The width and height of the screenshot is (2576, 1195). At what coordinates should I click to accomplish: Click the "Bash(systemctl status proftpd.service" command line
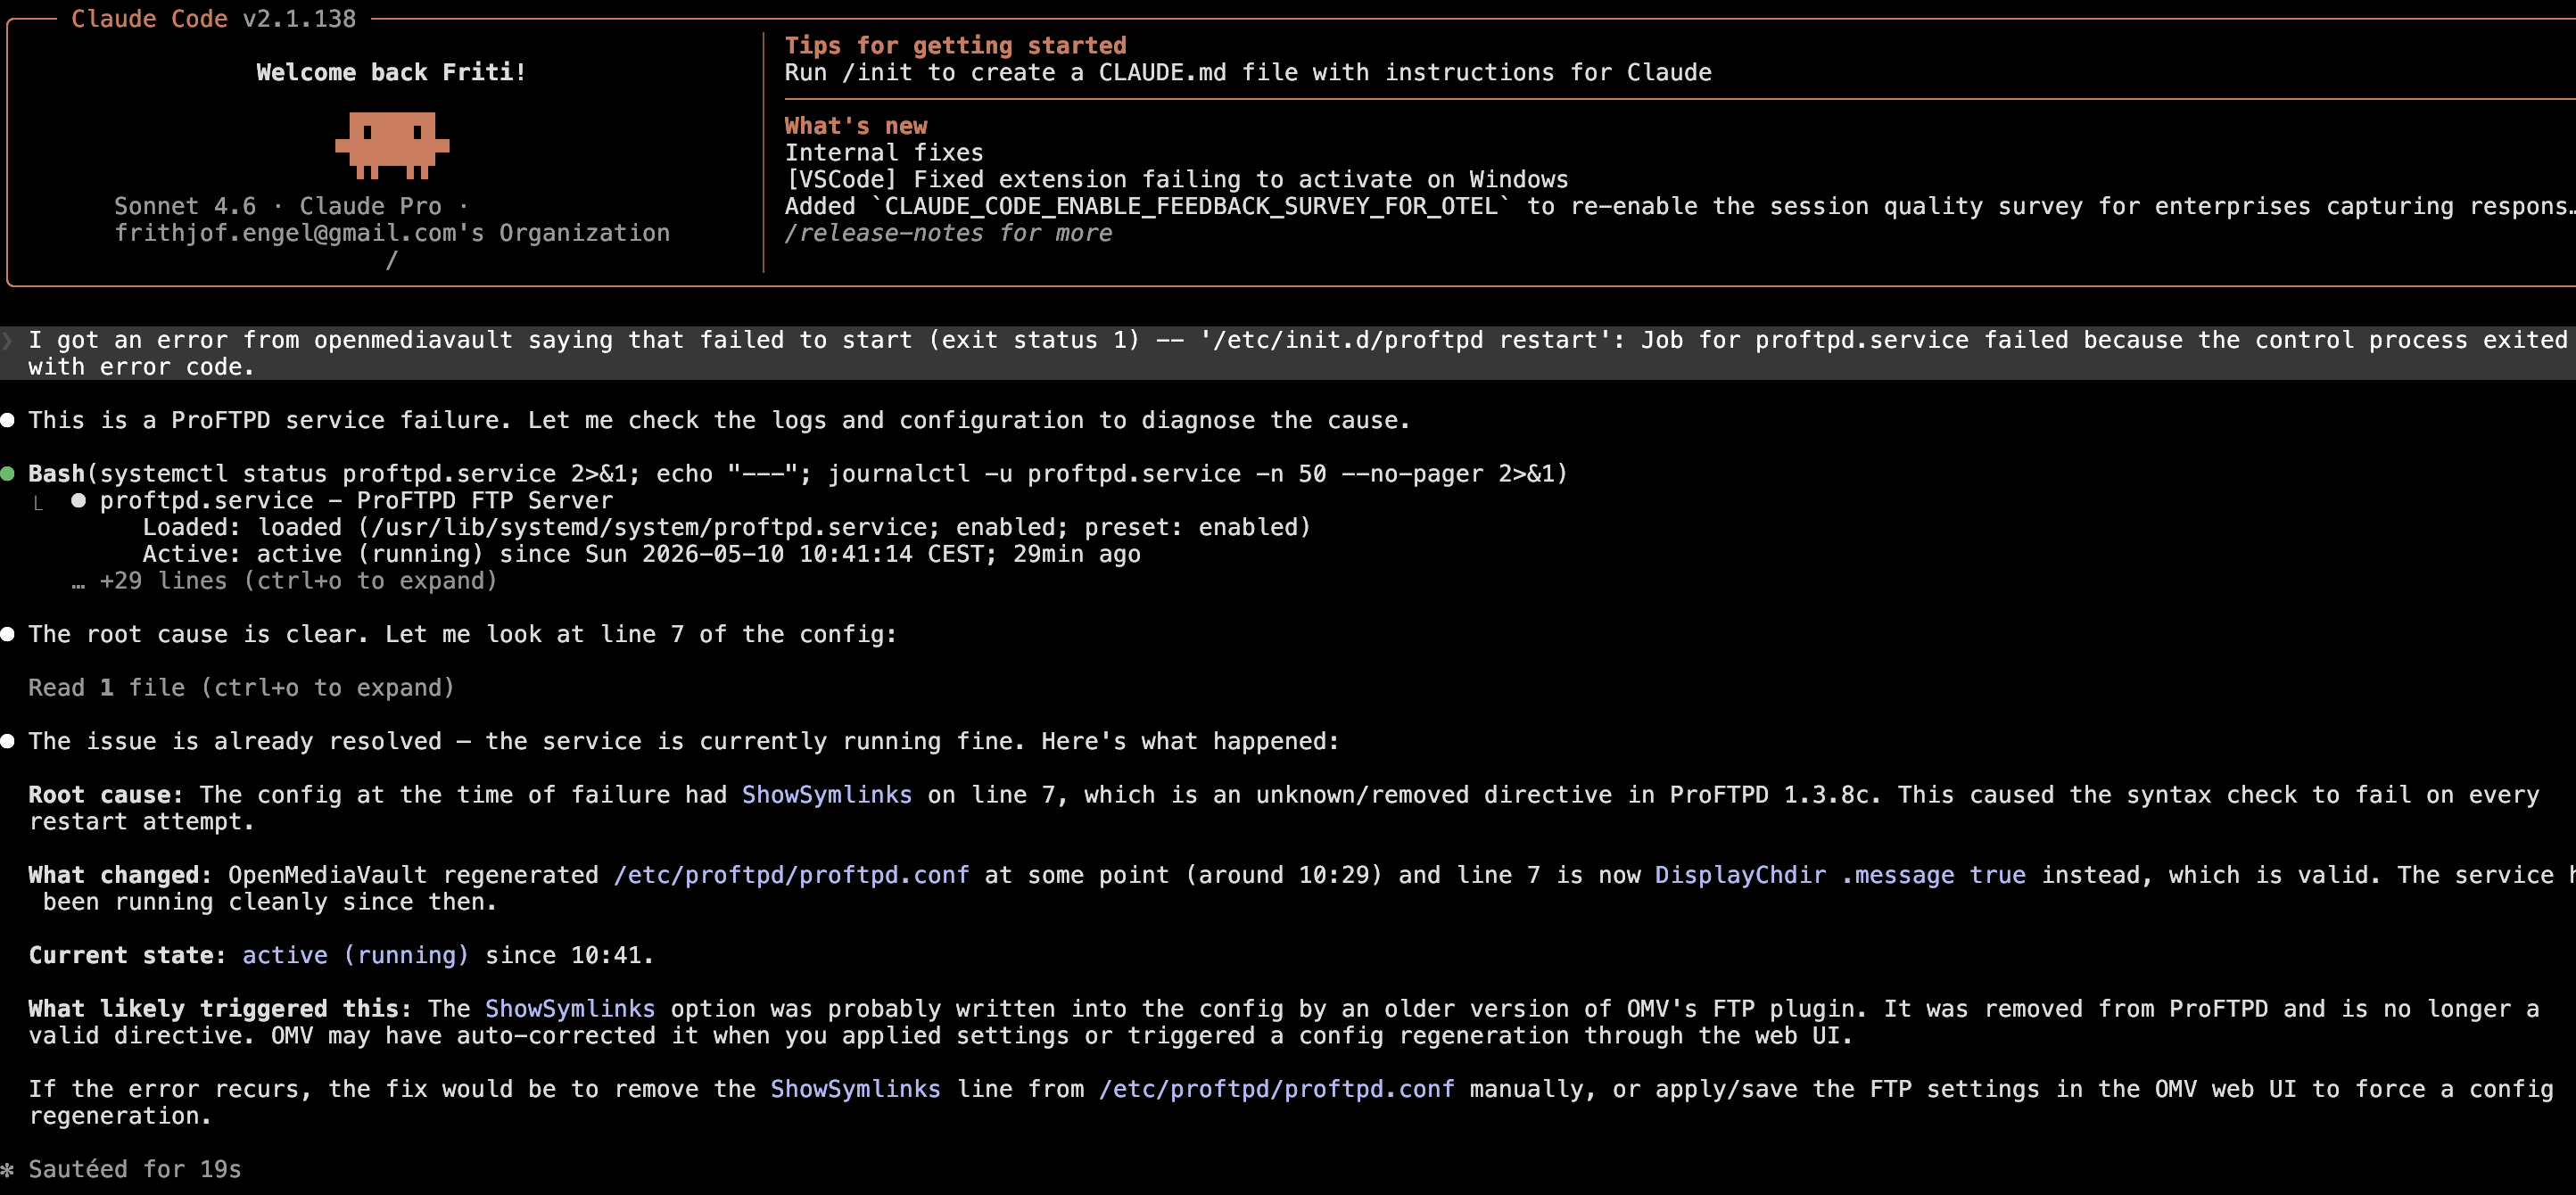pos(798,474)
